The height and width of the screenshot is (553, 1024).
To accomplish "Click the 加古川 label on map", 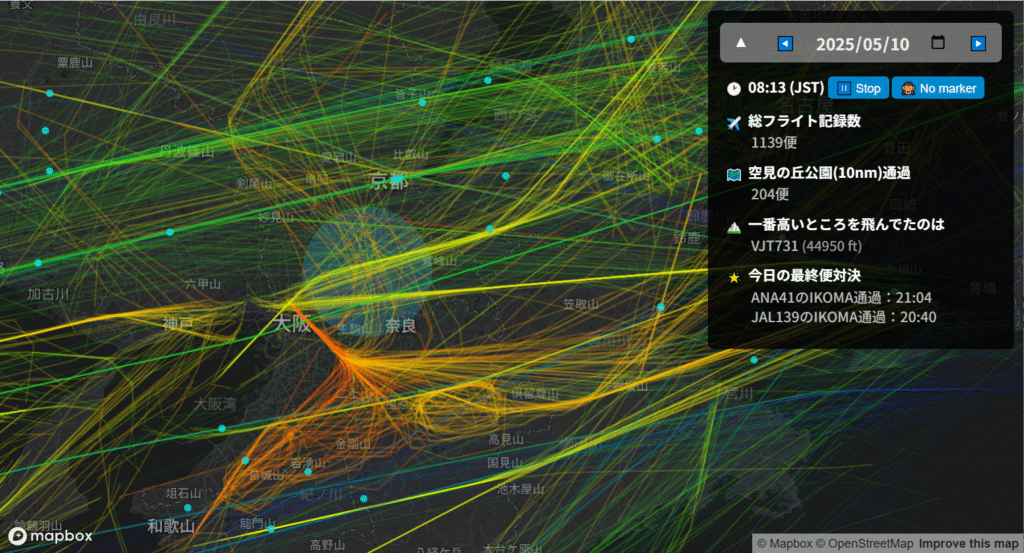I will click(x=48, y=294).
